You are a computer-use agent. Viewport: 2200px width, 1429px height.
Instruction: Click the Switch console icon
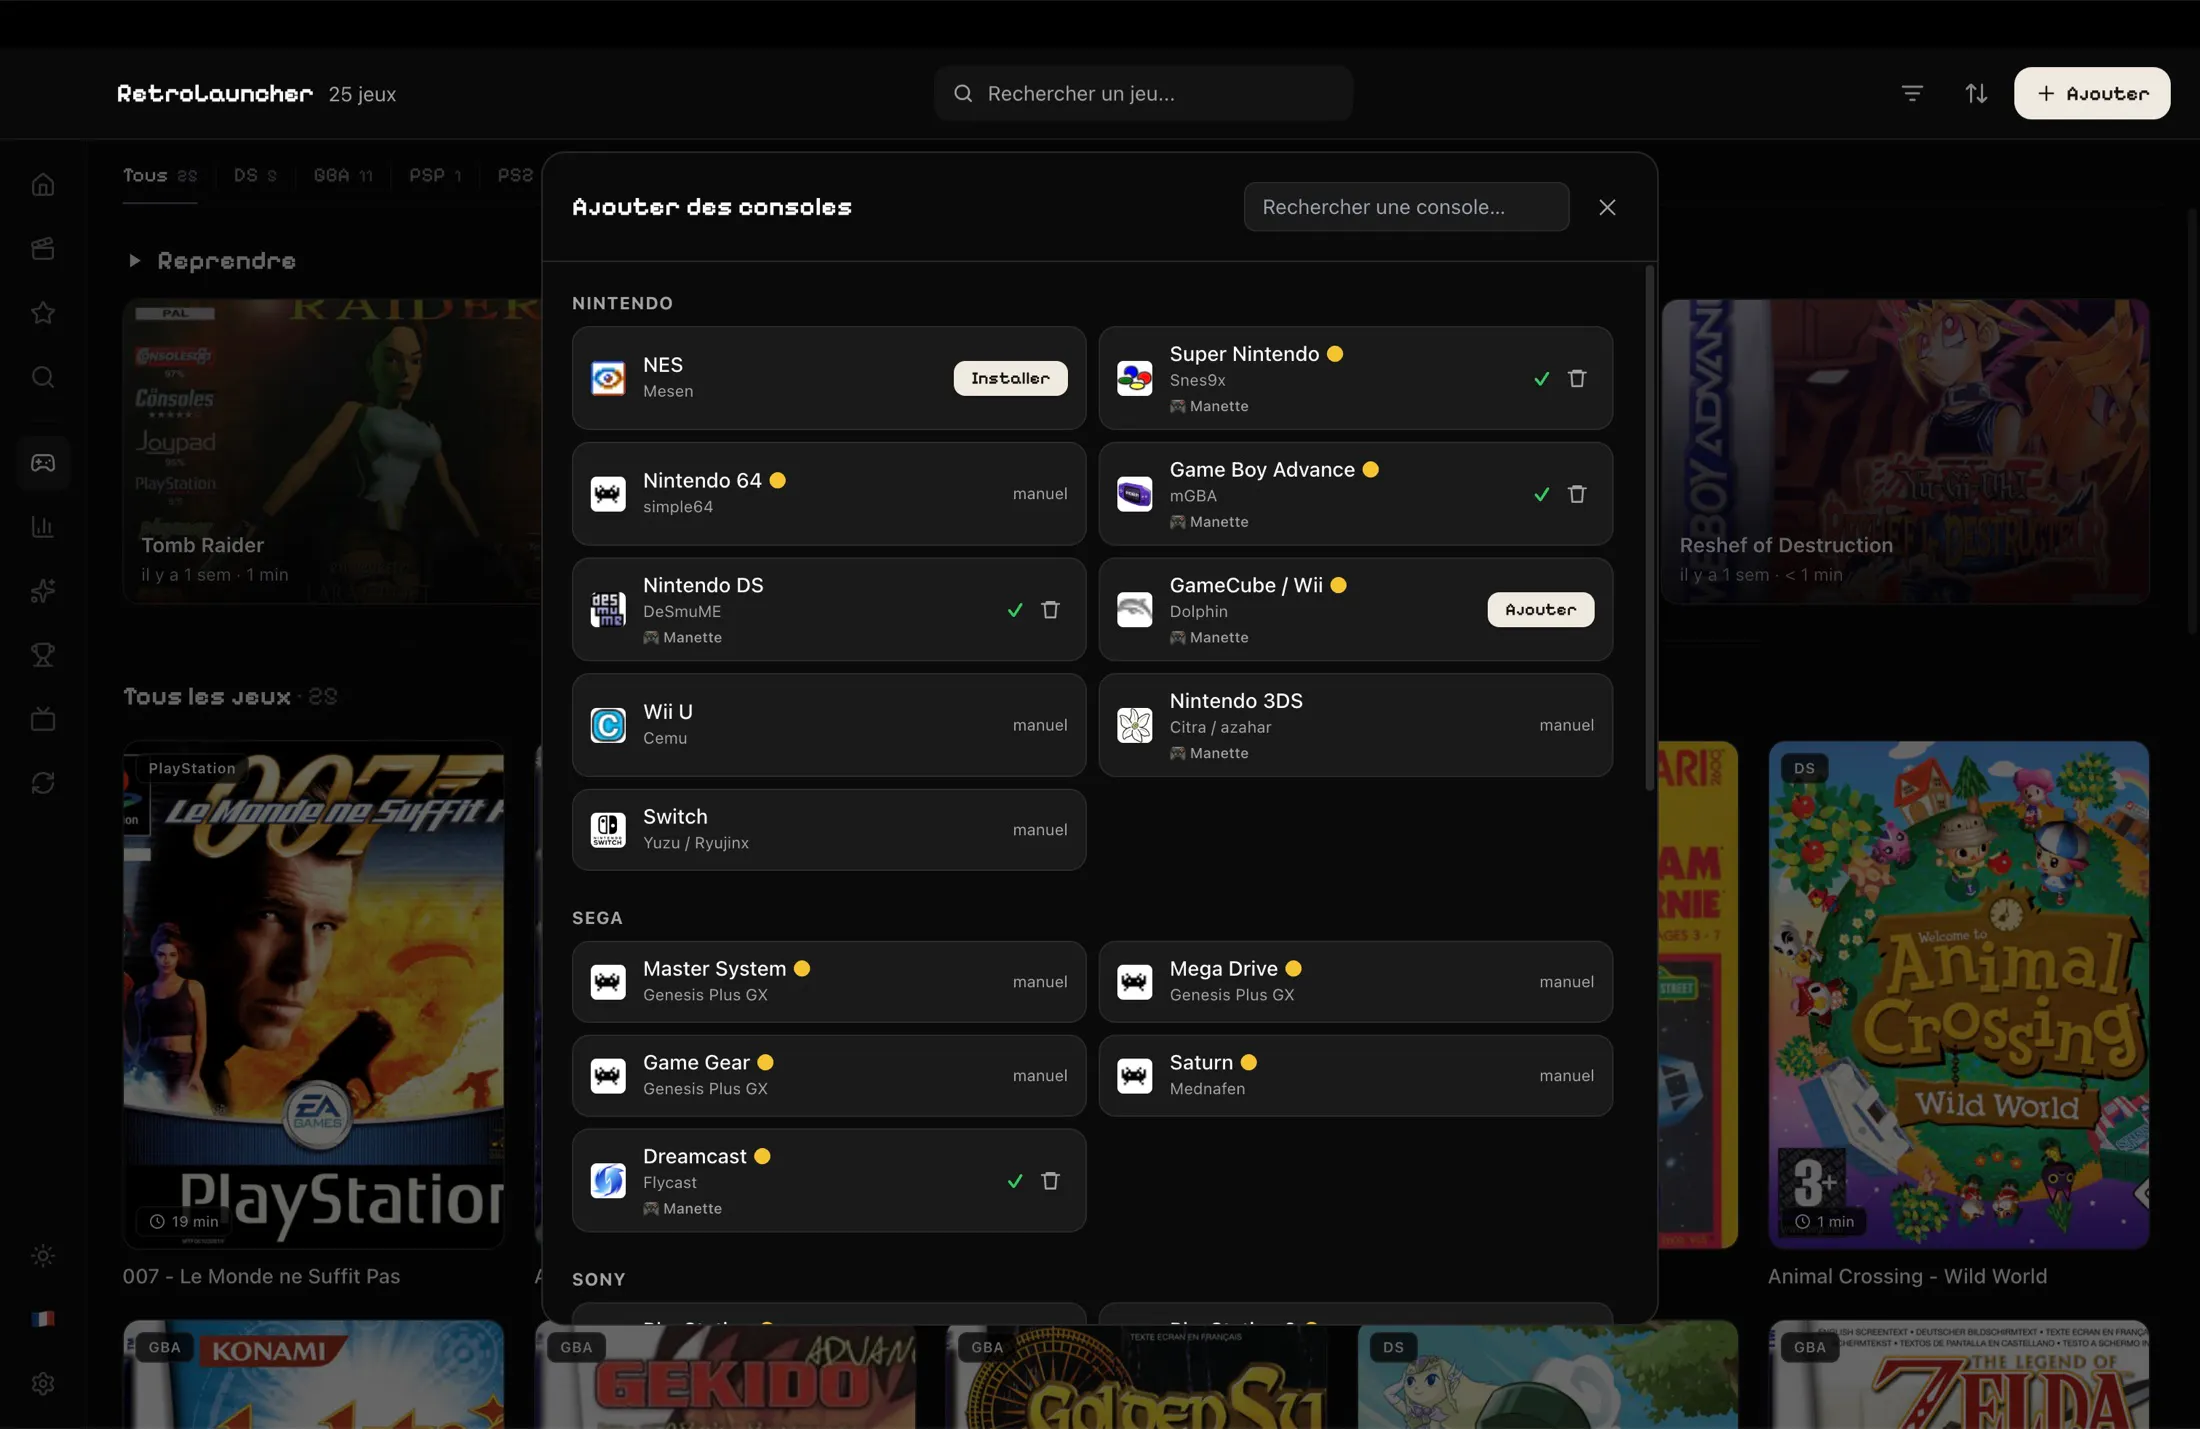[608, 830]
